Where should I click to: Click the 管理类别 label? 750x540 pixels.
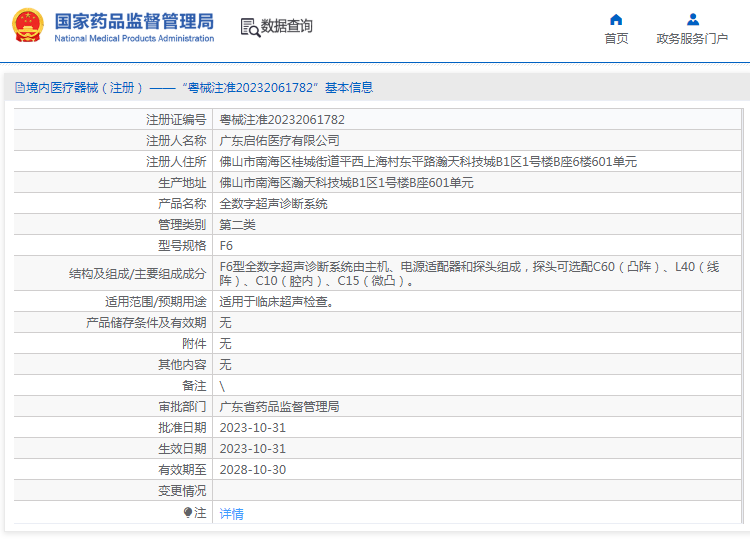click(182, 225)
